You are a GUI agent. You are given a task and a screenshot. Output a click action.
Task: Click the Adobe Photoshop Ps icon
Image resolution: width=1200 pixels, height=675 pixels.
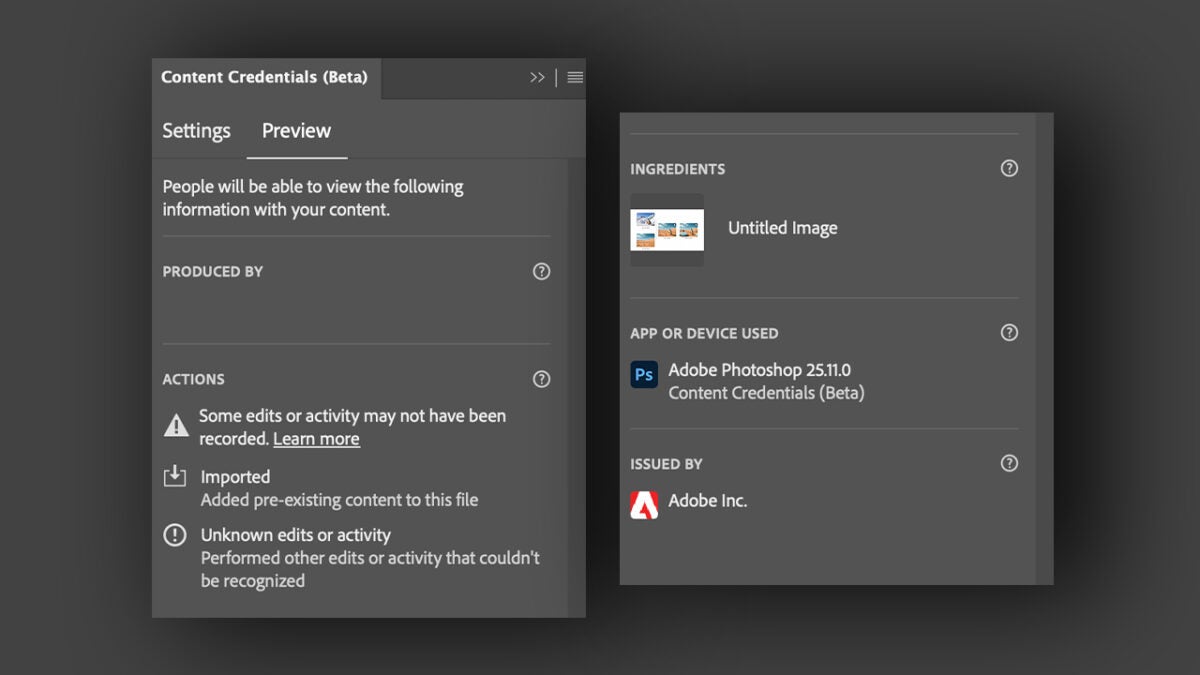644,375
